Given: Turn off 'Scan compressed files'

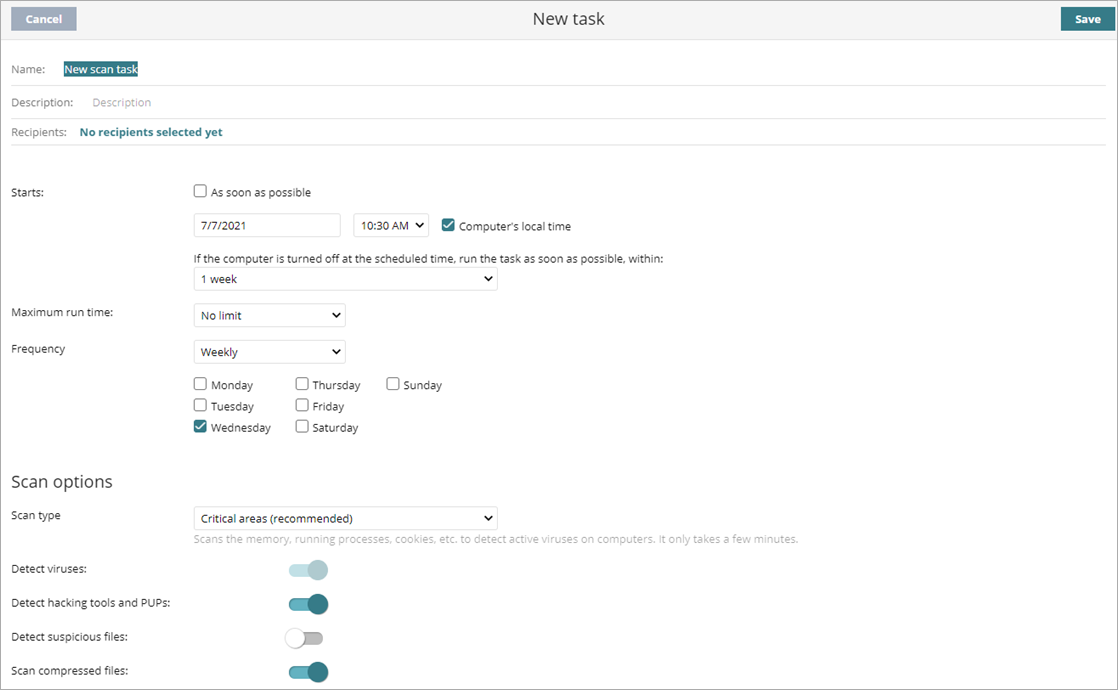Looking at the screenshot, I should (307, 671).
